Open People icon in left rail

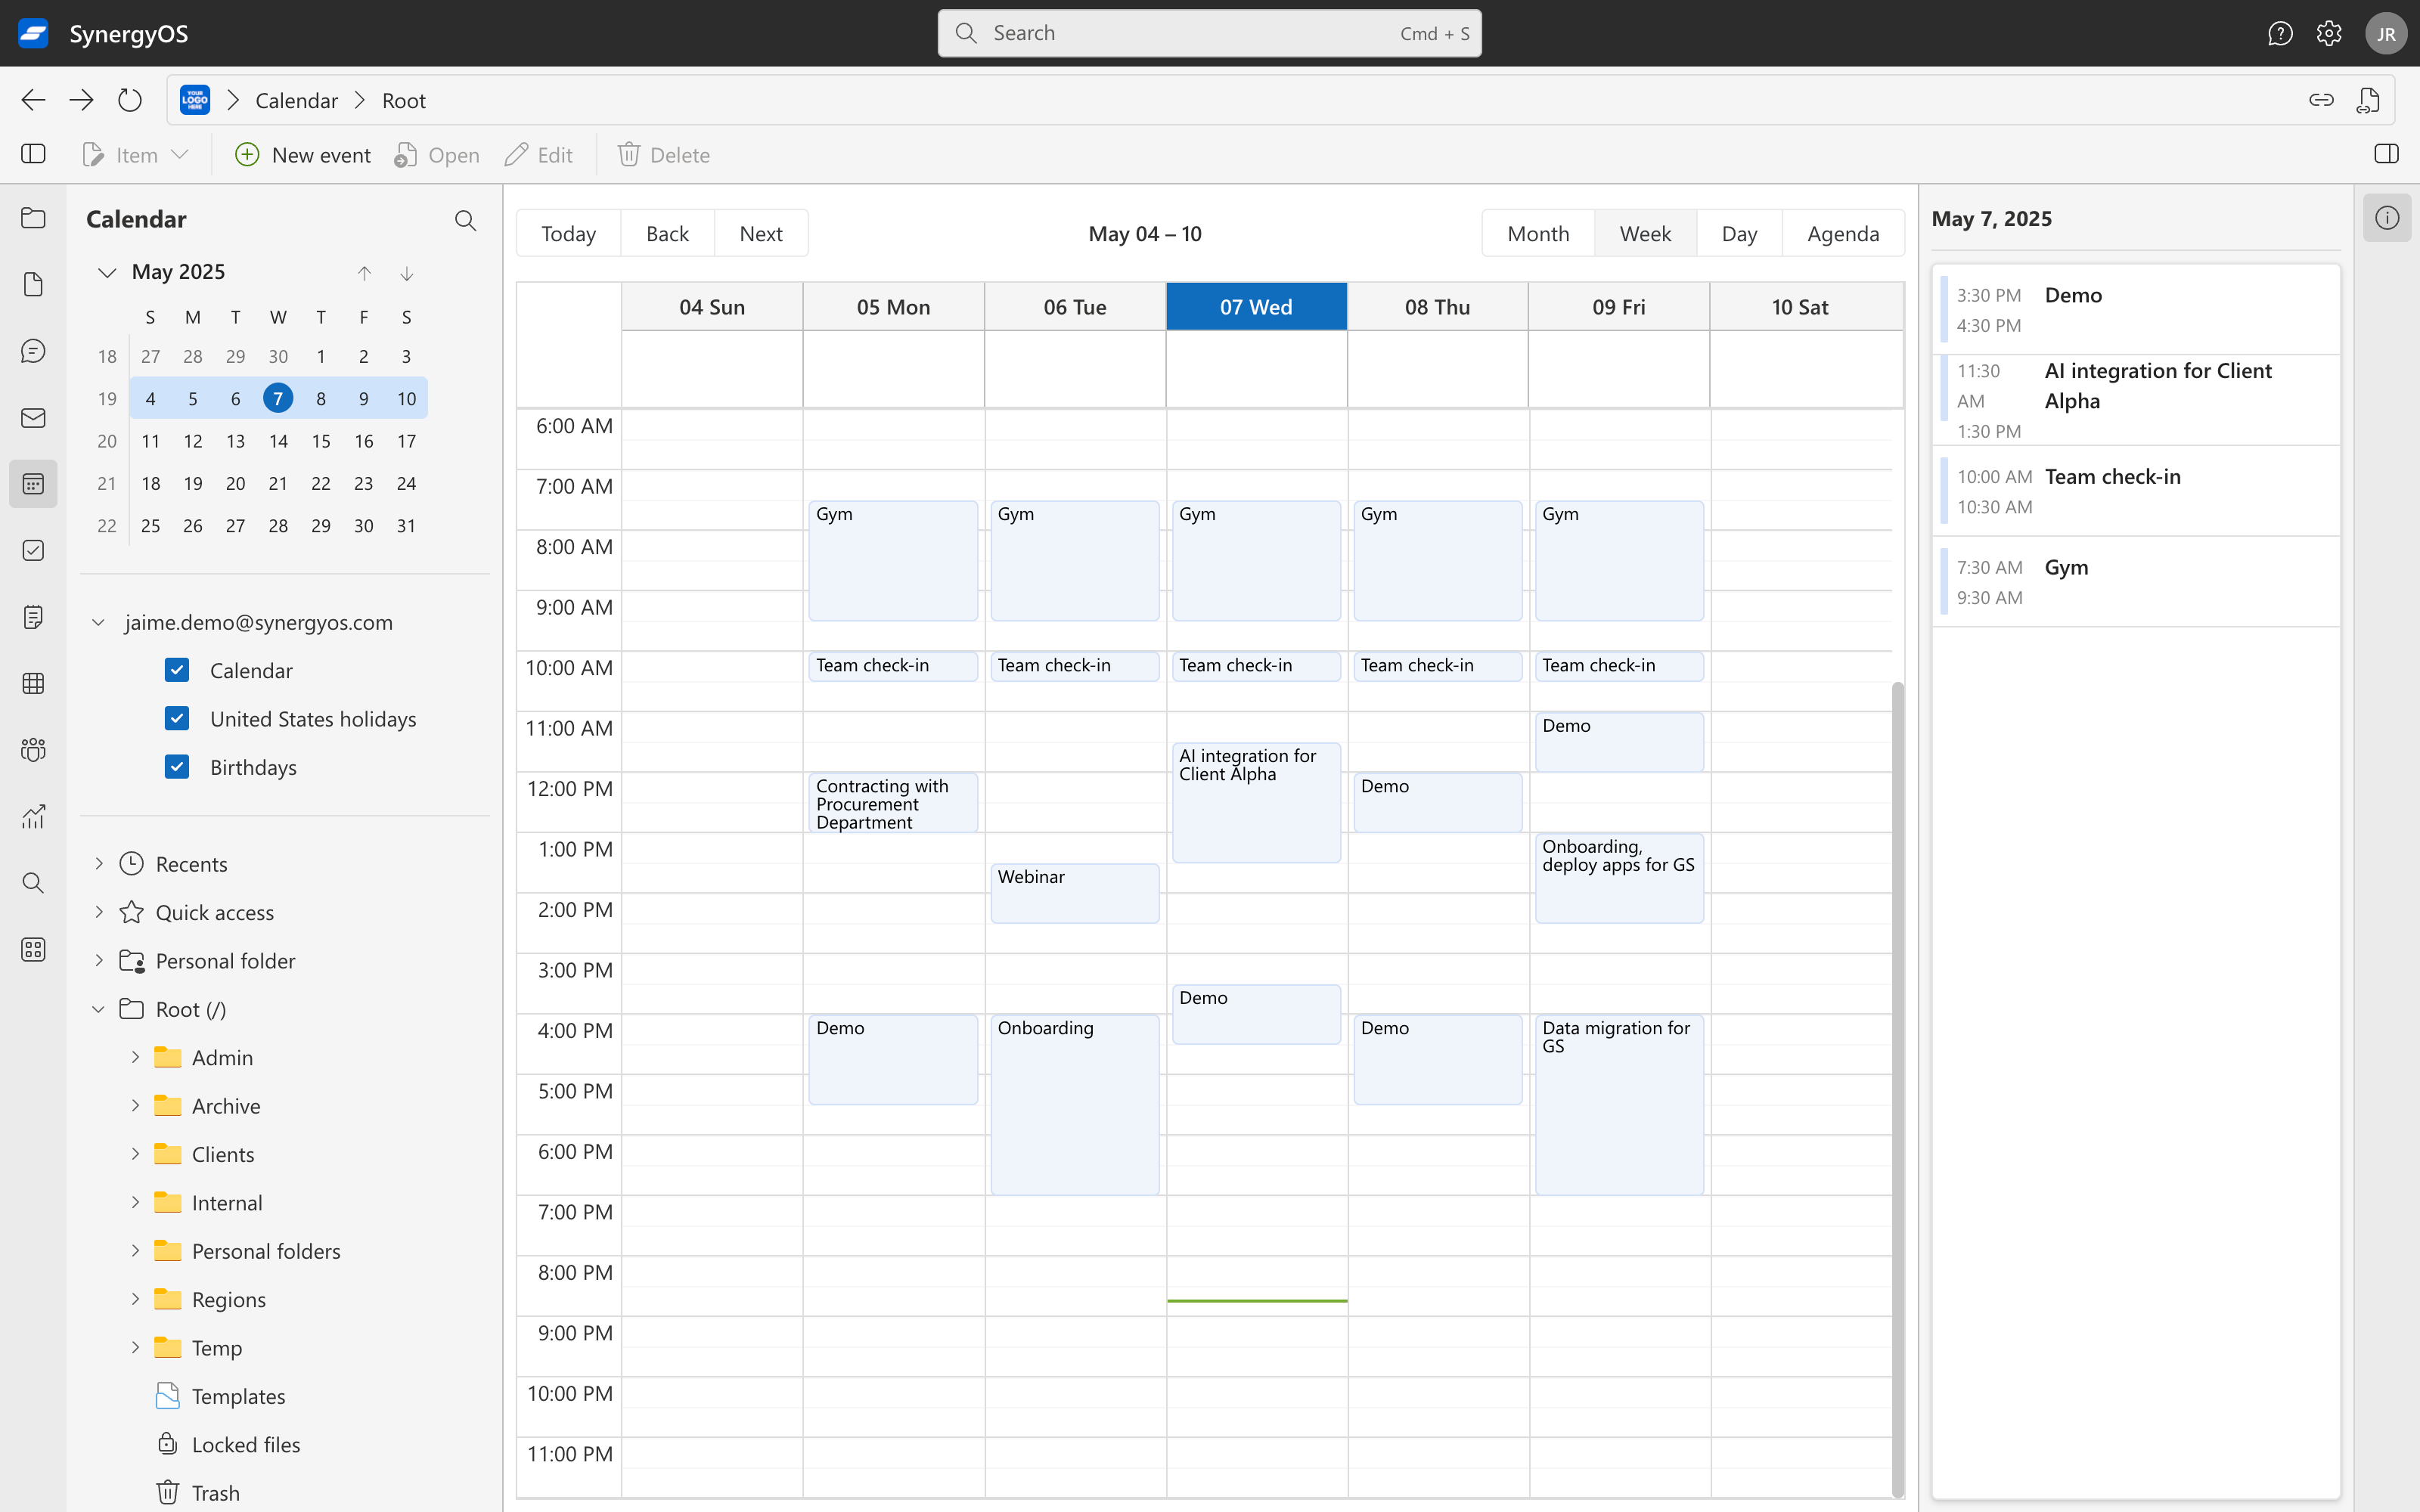click(33, 750)
